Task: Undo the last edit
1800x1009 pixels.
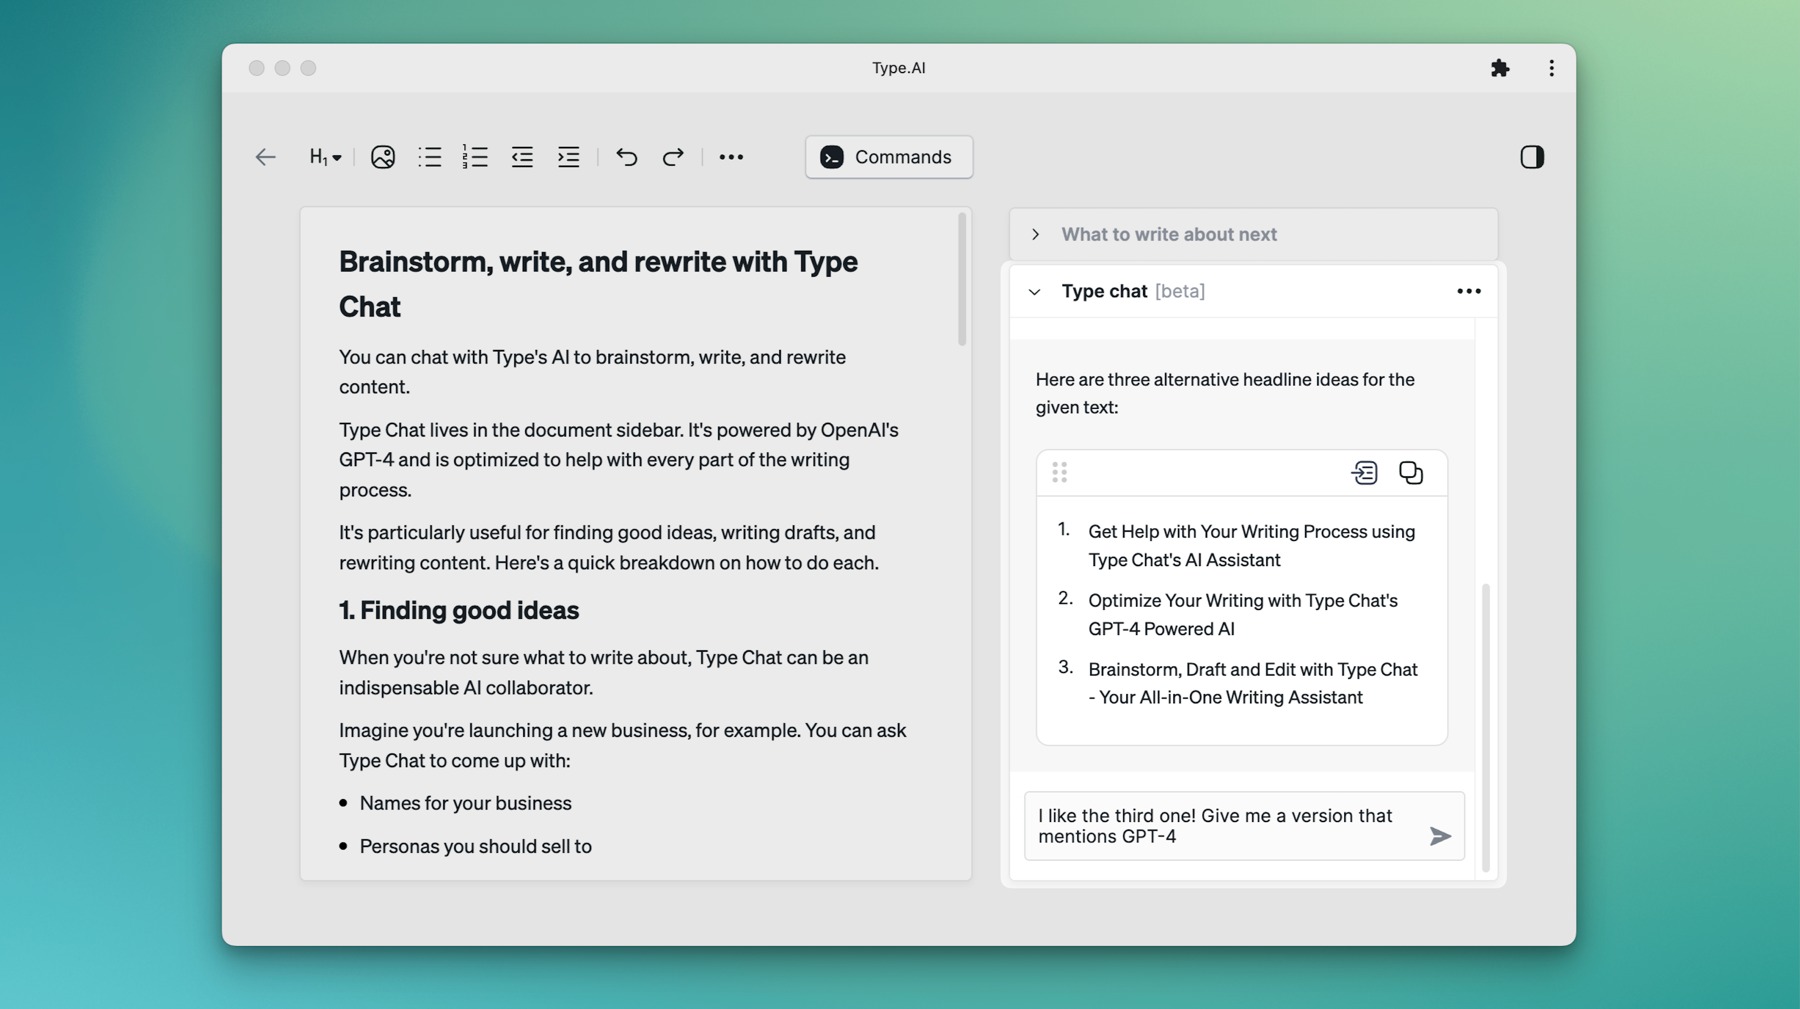Action: click(627, 157)
